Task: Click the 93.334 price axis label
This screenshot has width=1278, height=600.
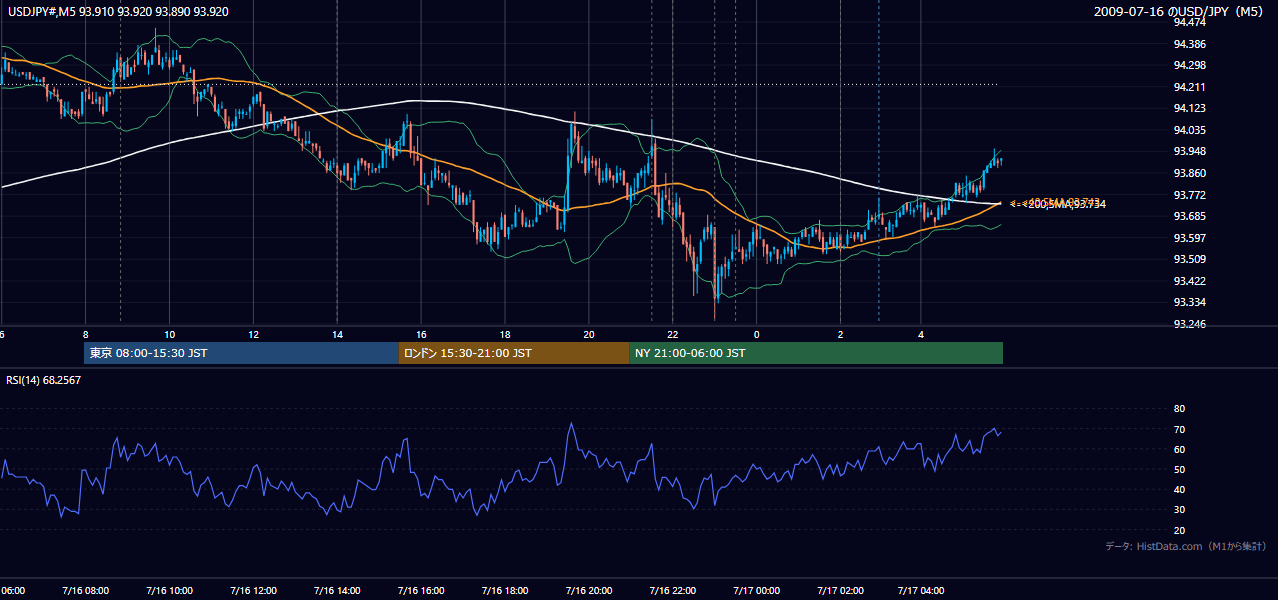Action: (x=1189, y=302)
